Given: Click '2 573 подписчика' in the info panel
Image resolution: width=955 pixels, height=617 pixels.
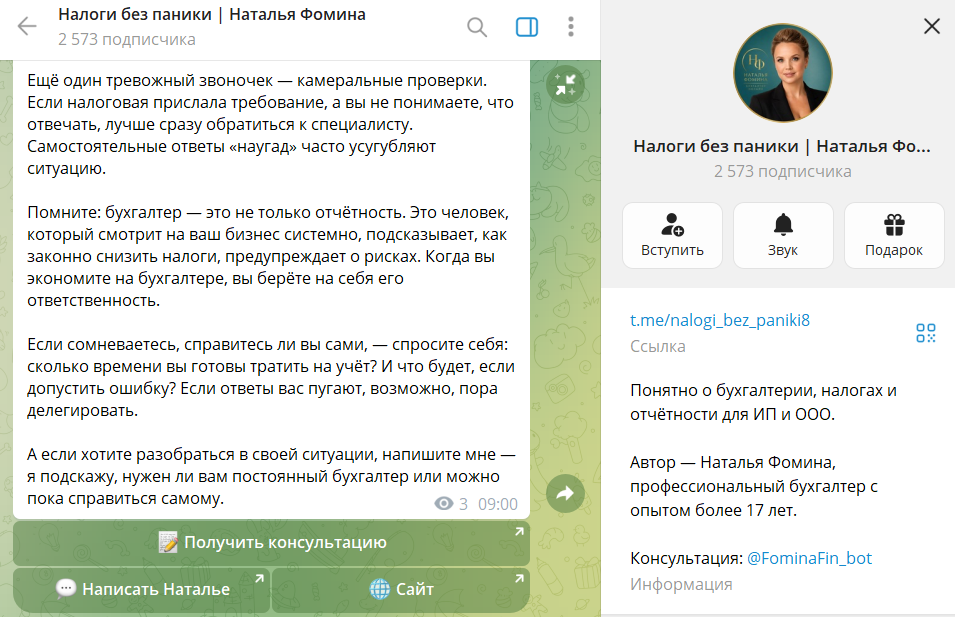Looking at the screenshot, I should pos(783,171).
